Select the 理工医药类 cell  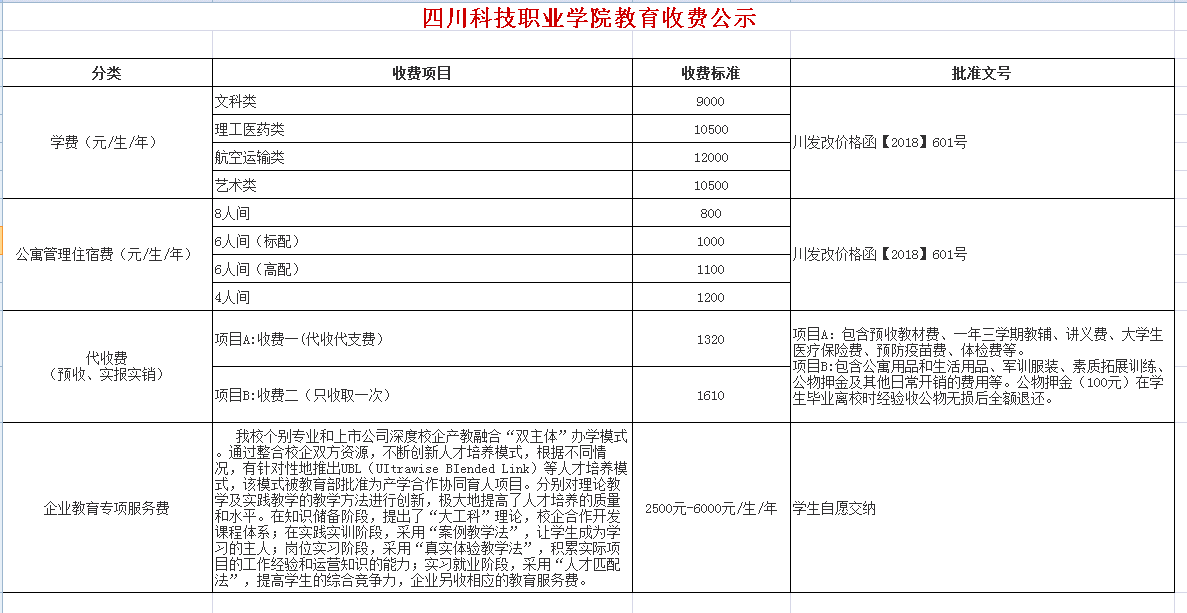tap(422, 129)
